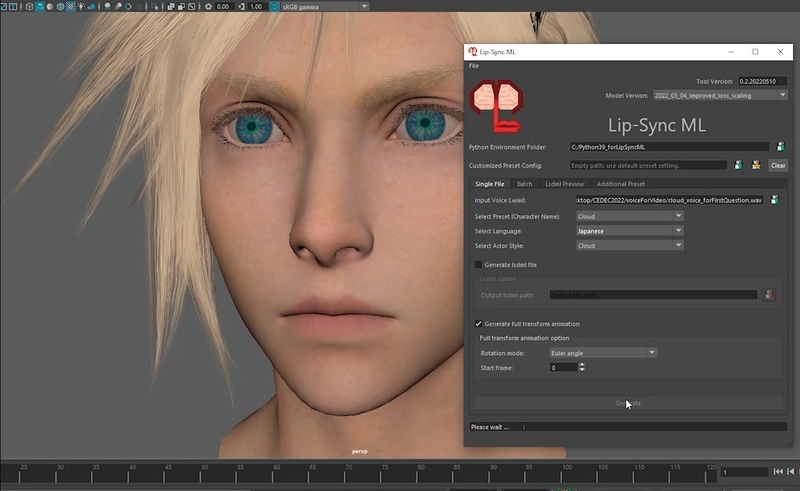Viewport: 800px width, 491px height.
Task: Click the persp camera label in viewport
Action: point(359,451)
